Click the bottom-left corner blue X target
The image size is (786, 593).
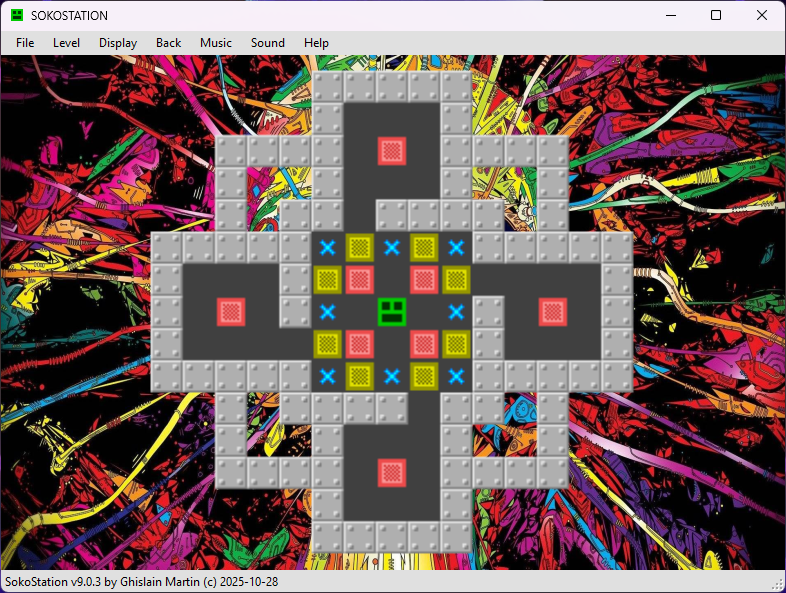327,376
